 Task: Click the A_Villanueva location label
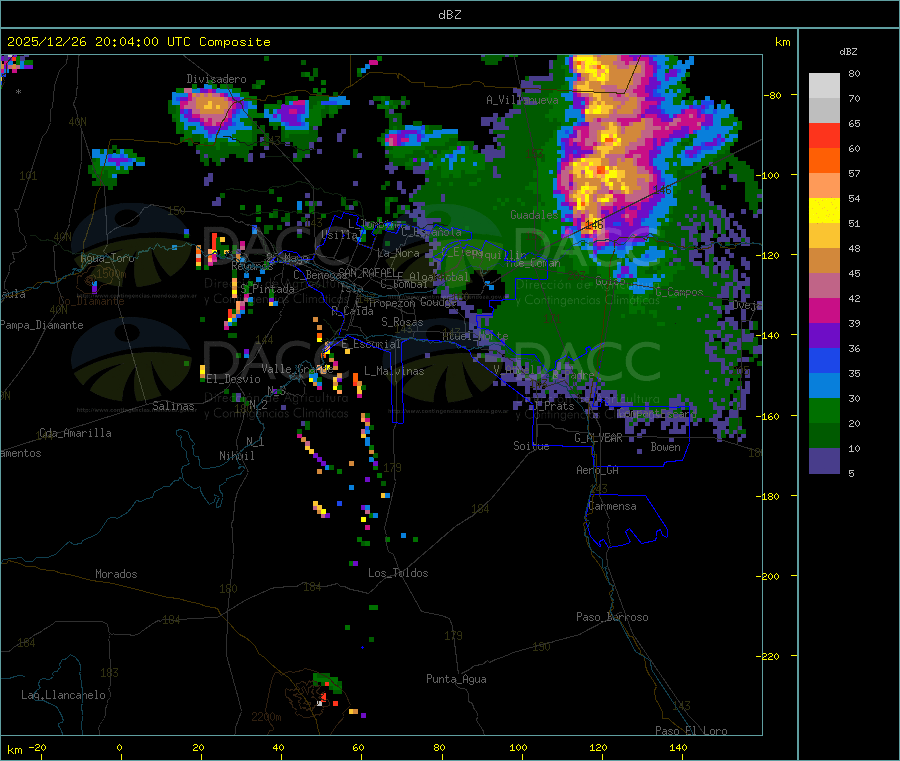click(x=522, y=100)
